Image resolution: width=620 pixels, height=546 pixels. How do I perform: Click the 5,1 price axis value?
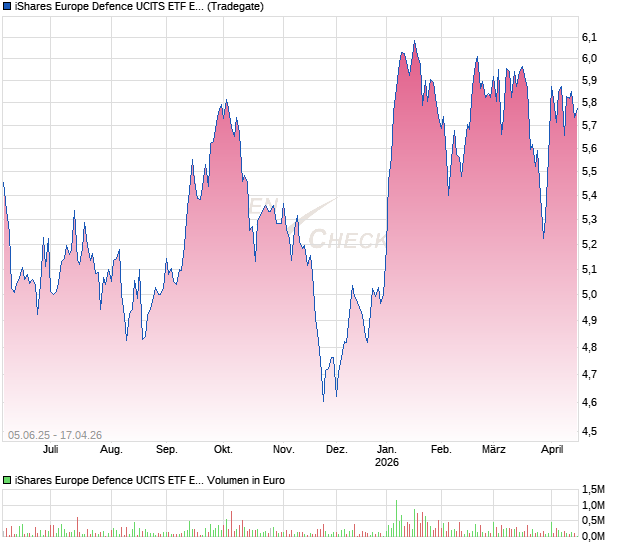589,270
